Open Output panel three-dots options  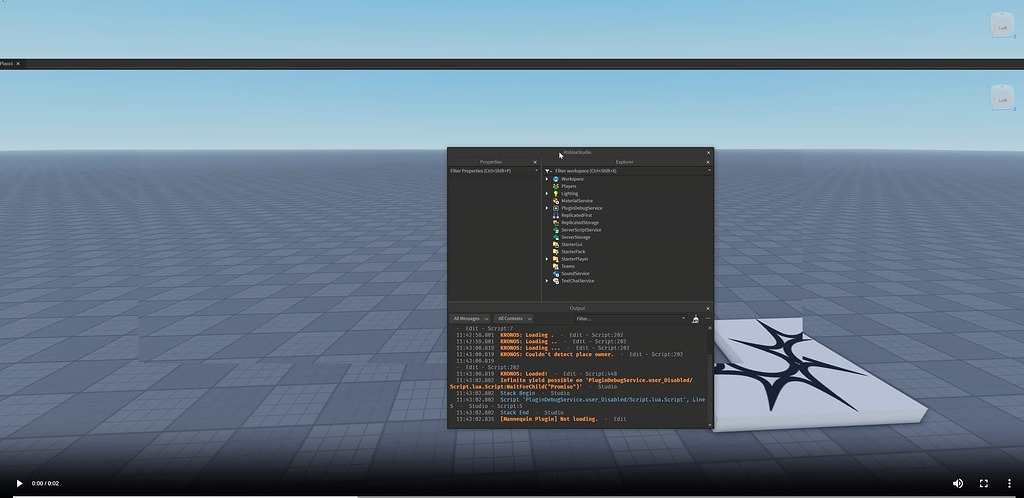(x=708, y=319)
